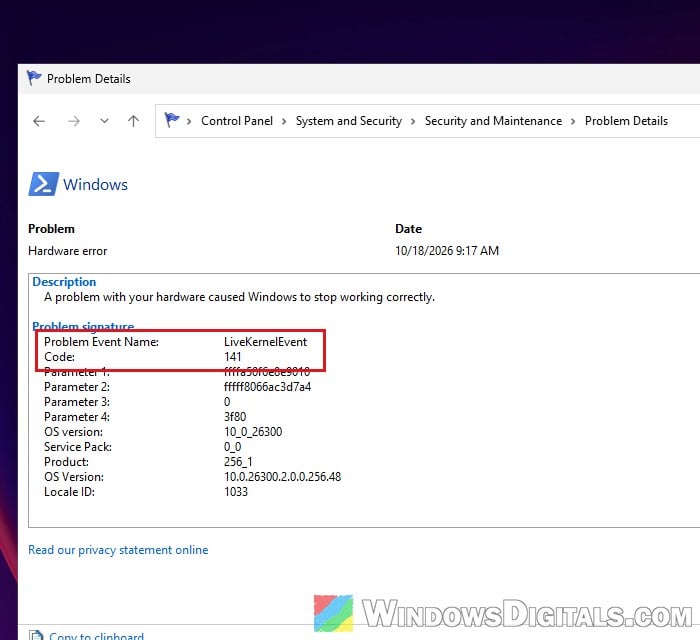This screenshot has width=700, height=640.
Task: Click the blue Windows PowerShell-style icon
Action: pyautogui.click(x=44, y=184)
